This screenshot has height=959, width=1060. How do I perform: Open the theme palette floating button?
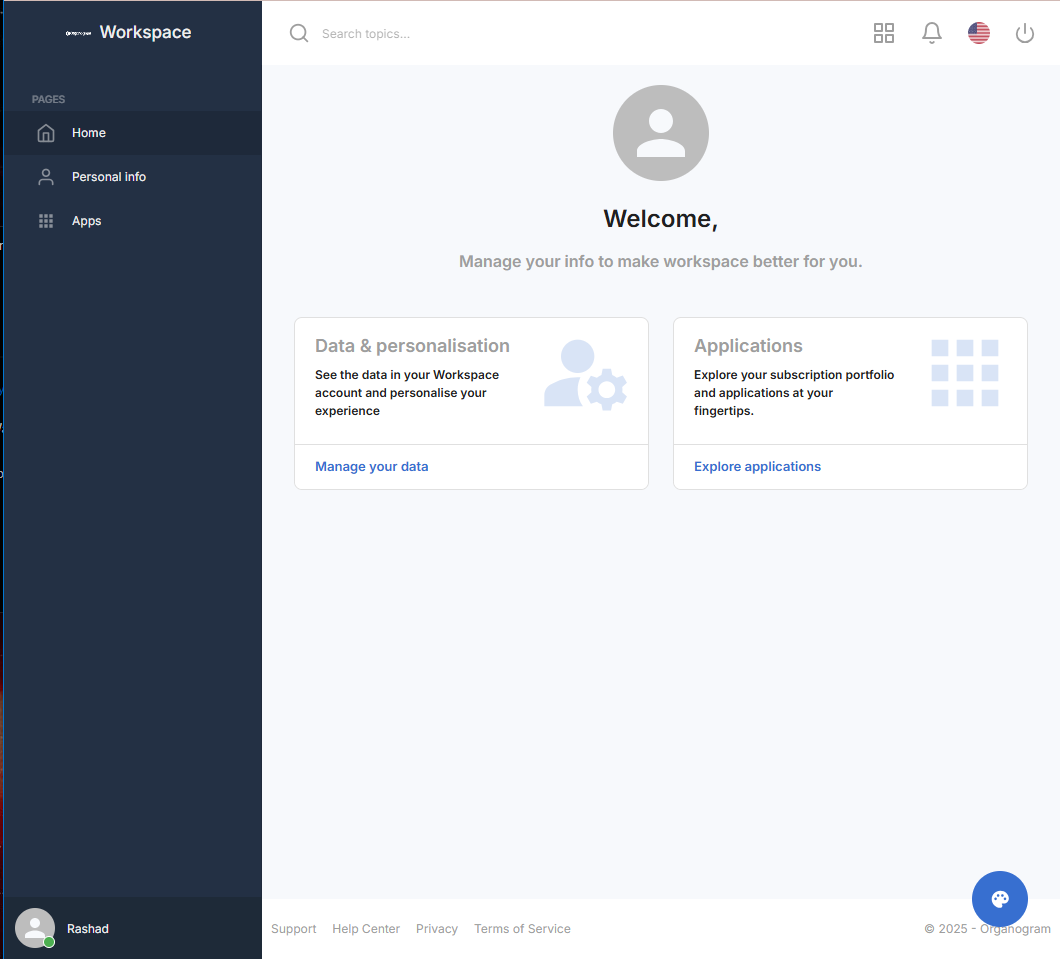pos(999,899)
